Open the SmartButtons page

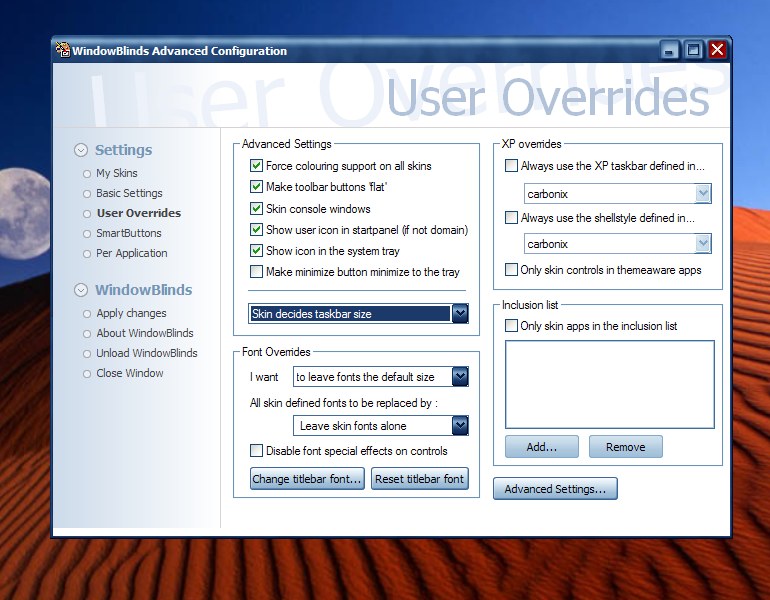tap(129, 233)
